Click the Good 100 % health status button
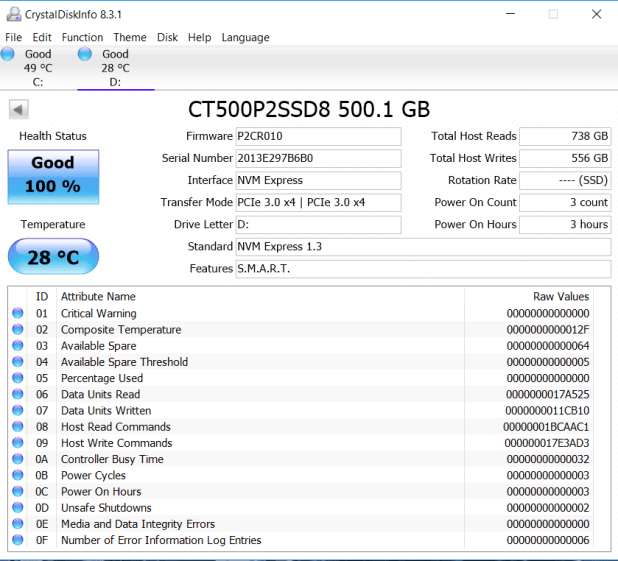This screenshot has height=561, width=618. pyautogui.click(x=53, y=177)
